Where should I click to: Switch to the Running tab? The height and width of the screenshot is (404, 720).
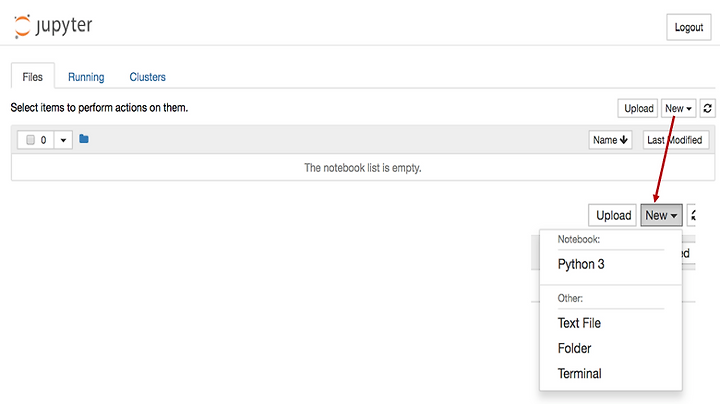click(x=86, y=77)
